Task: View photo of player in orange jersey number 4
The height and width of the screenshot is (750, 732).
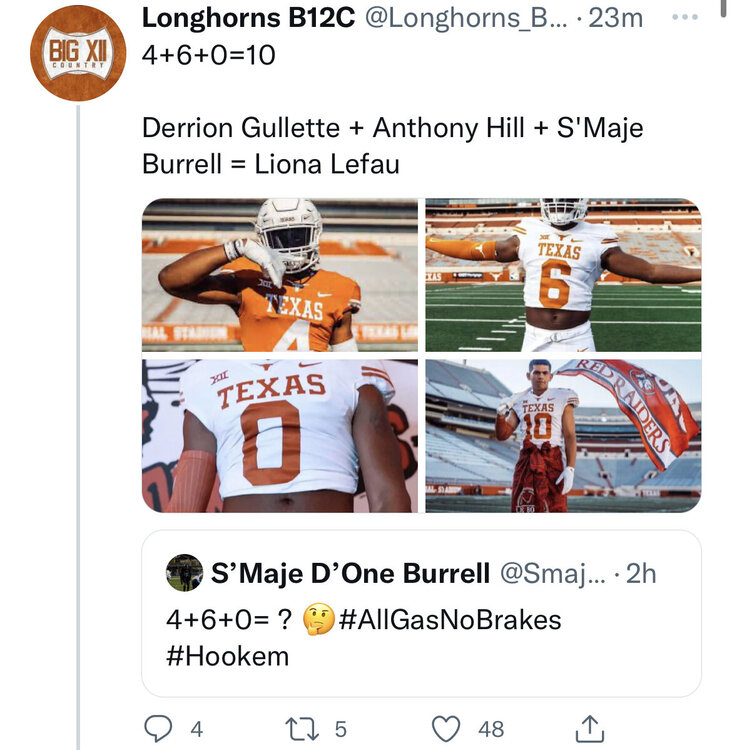Action: click(280, 275)
